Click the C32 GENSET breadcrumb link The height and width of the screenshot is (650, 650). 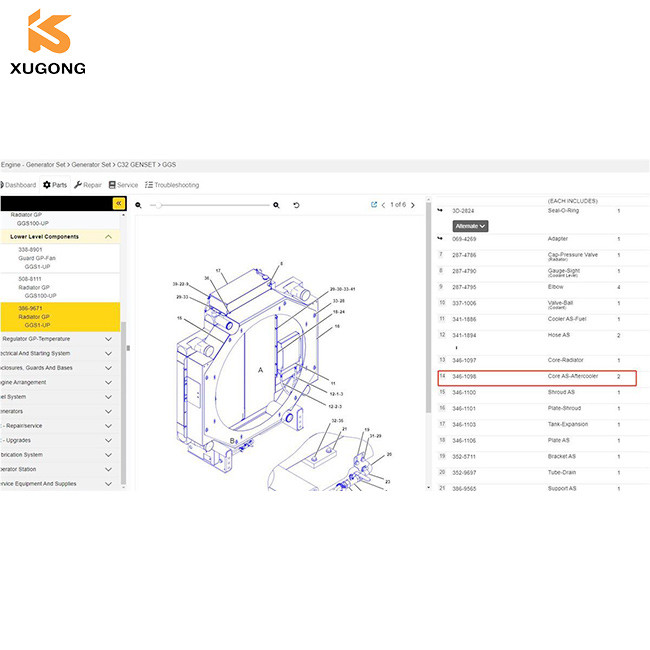click(137, 164)
